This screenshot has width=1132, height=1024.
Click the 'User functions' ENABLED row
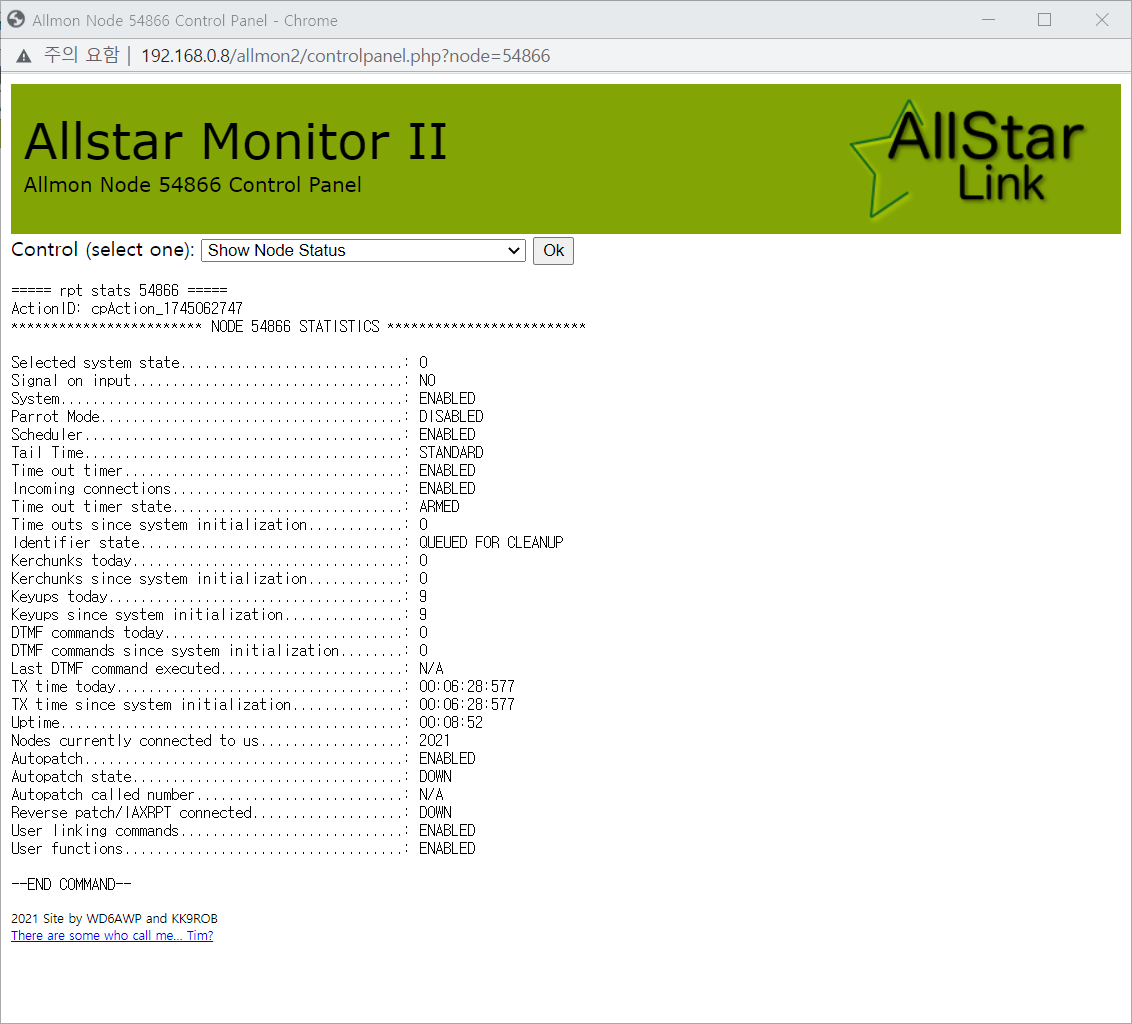243,849
